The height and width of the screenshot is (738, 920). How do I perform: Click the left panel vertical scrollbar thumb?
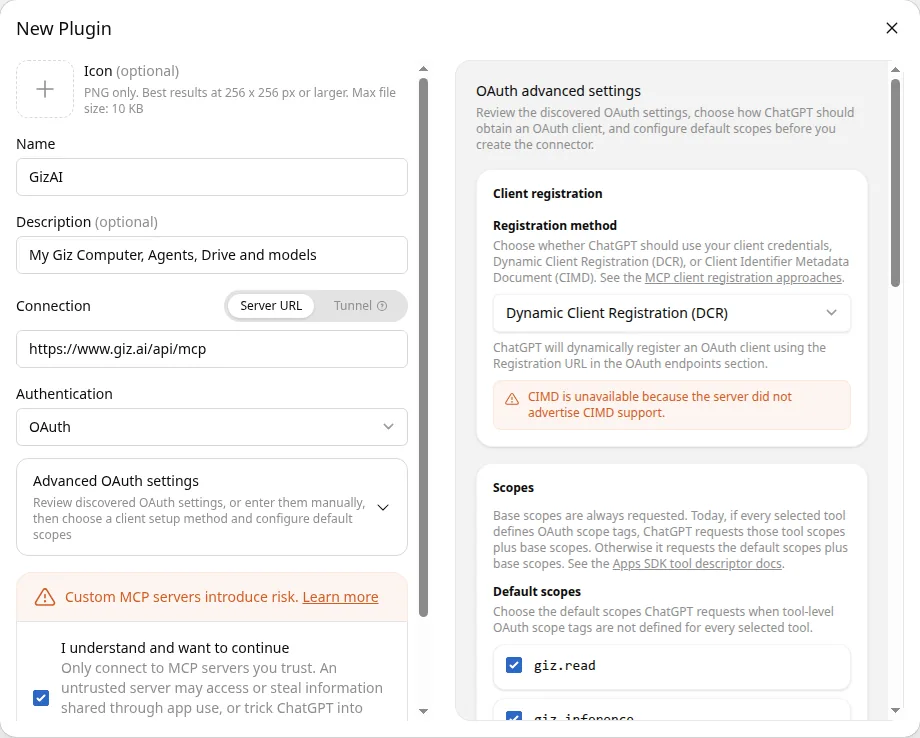tap(424, 347)
